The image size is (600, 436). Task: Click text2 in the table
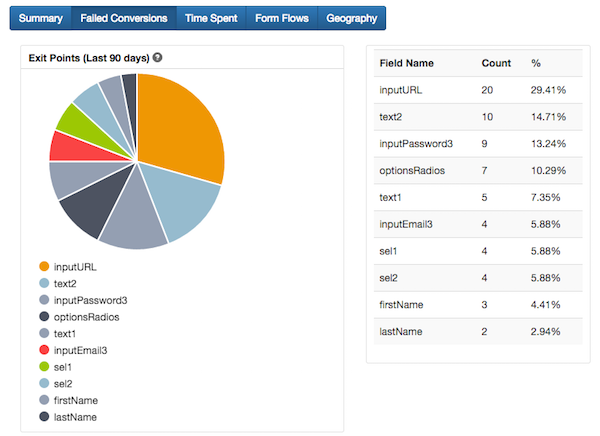pos(391,117)
